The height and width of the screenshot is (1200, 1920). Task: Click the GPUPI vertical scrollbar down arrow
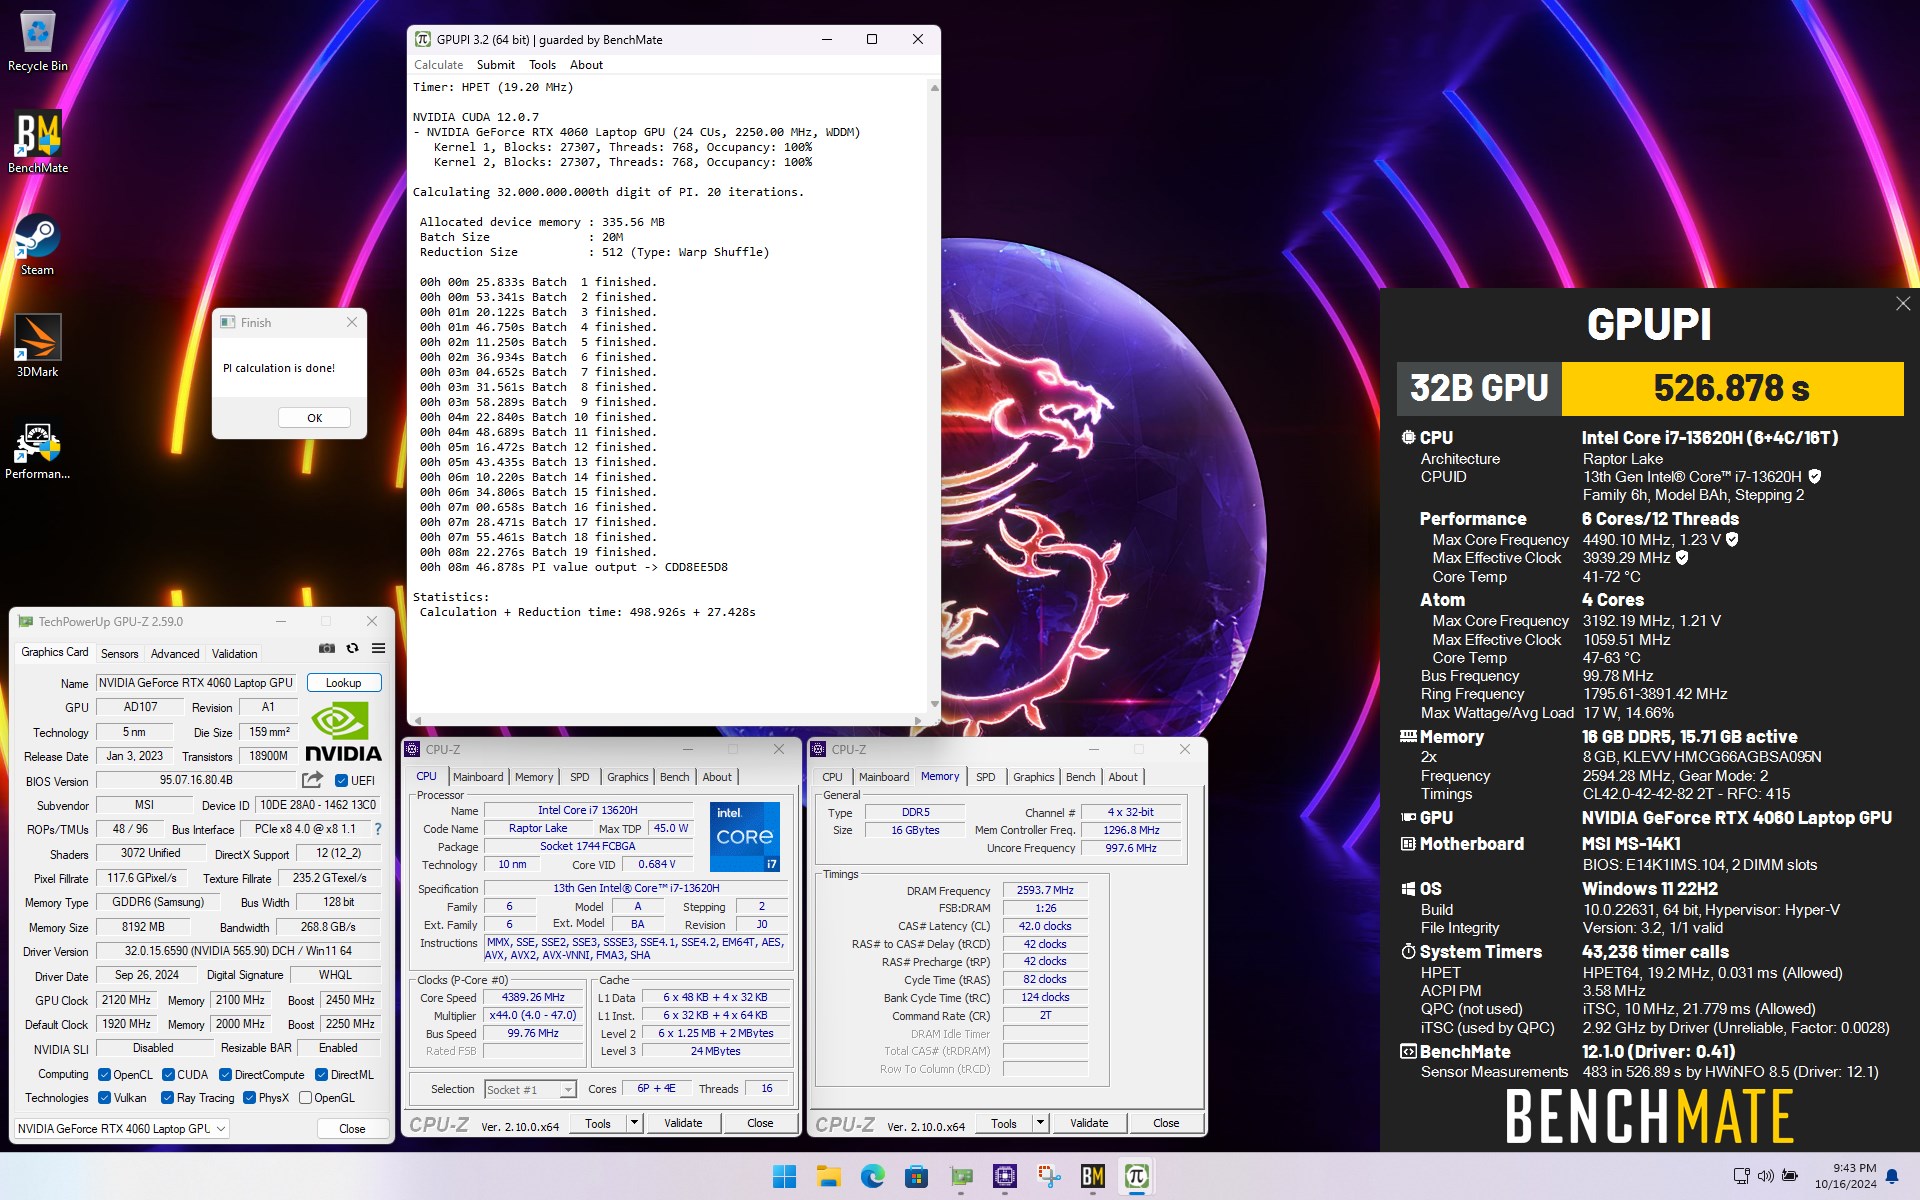click(935, 704)
